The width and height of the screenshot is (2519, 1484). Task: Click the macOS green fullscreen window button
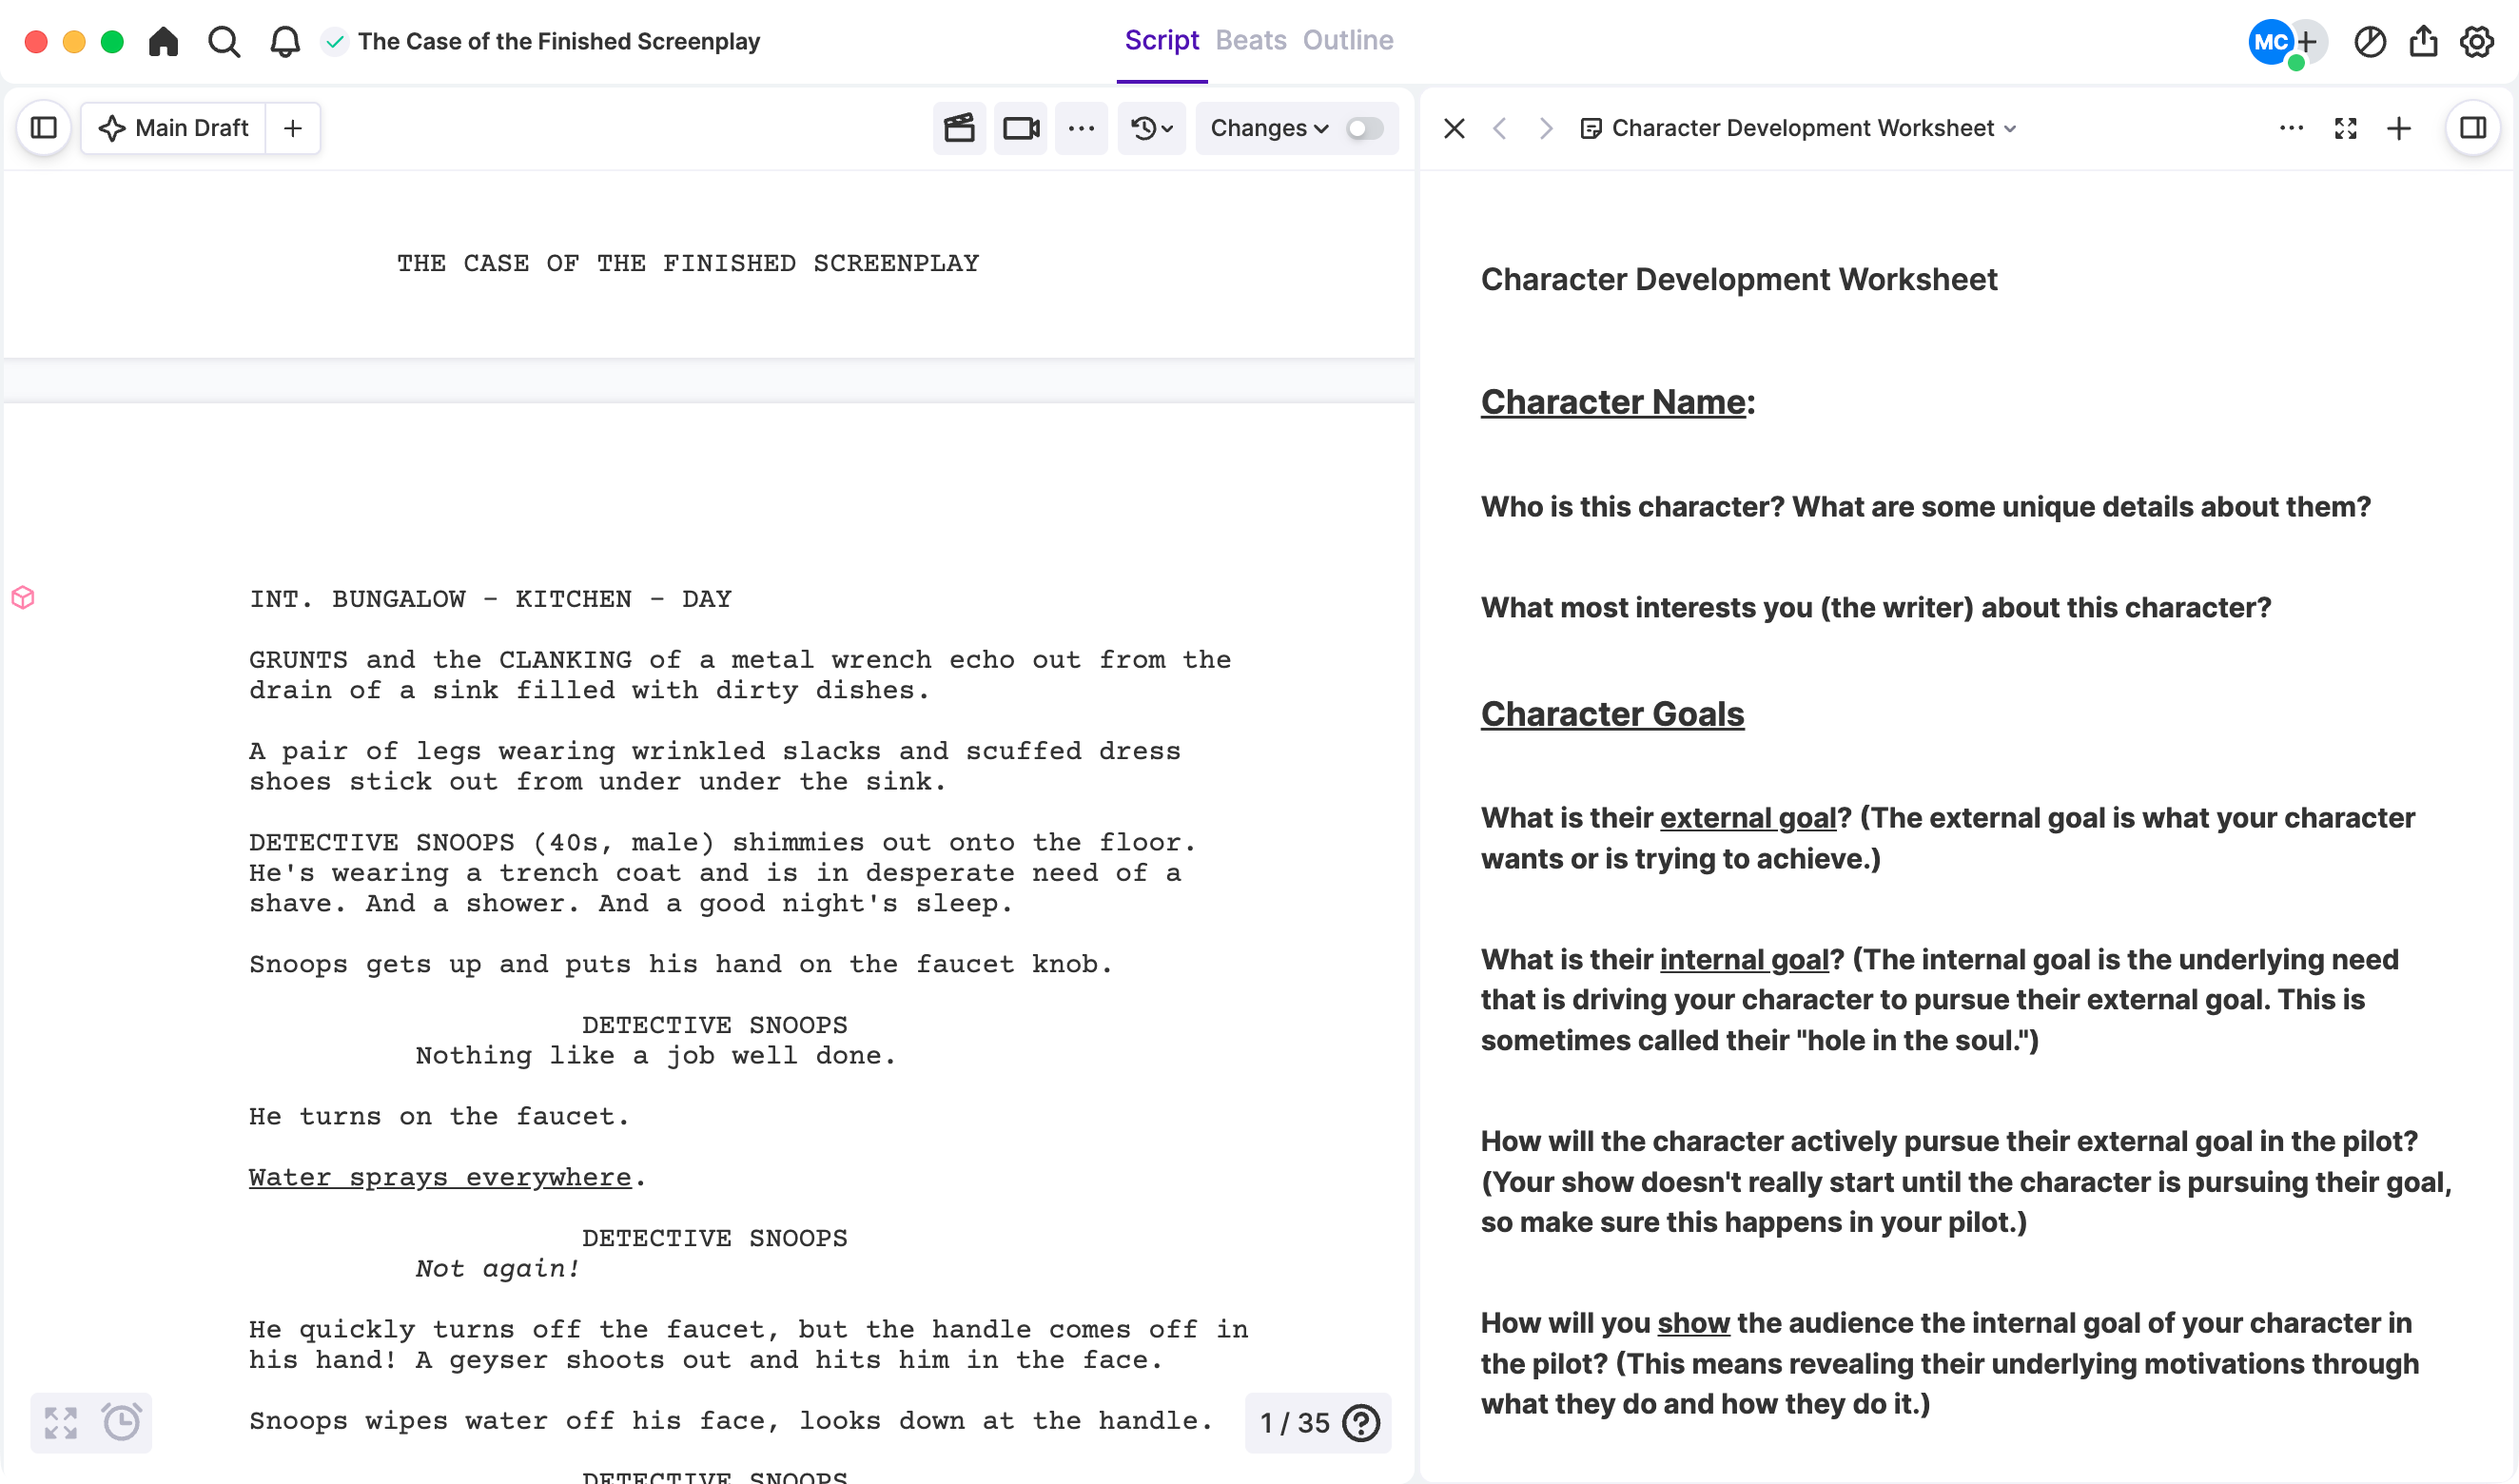point(112,42)
